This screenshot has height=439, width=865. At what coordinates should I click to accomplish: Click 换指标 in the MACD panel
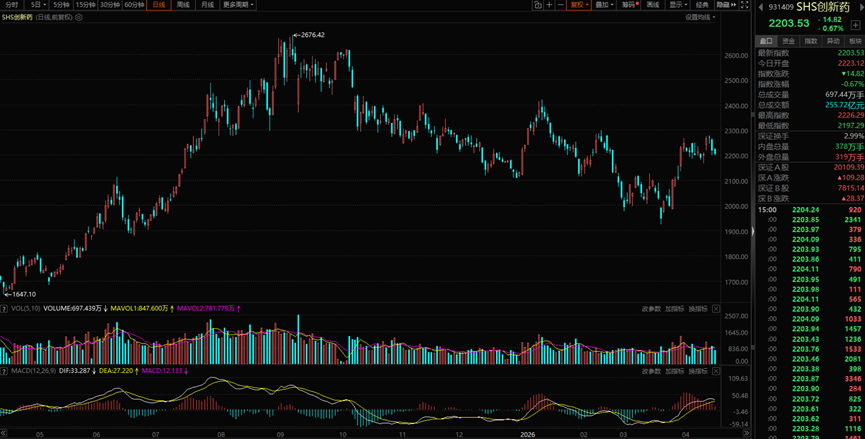click(698, 372)
